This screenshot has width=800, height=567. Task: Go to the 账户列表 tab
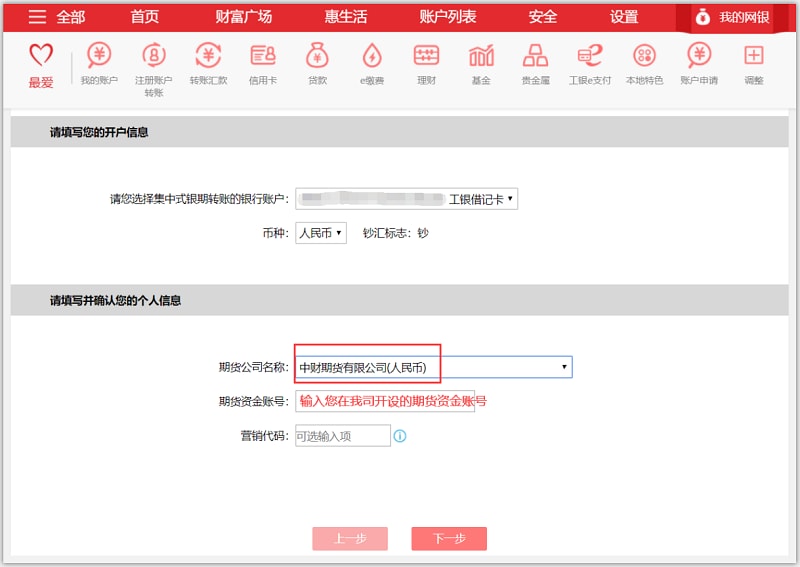pyautogui.click(x=447, y=17)
